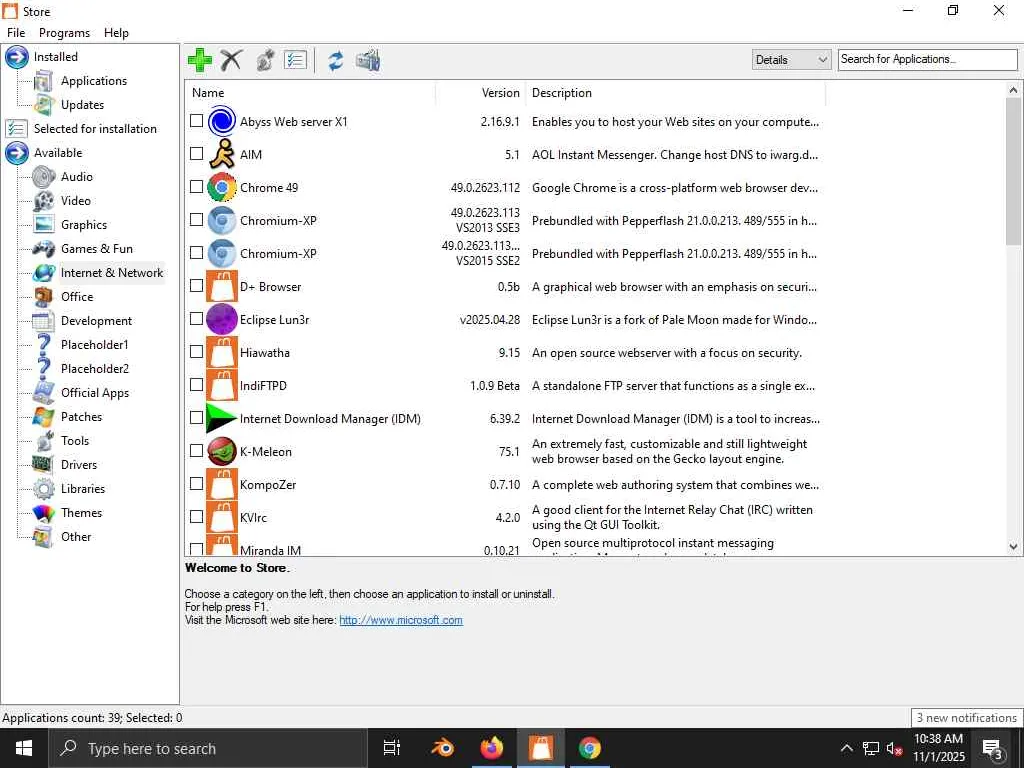
Task: Select the Drivers circuit board icon
Action: pyautogui.click(x=44, y=464)
